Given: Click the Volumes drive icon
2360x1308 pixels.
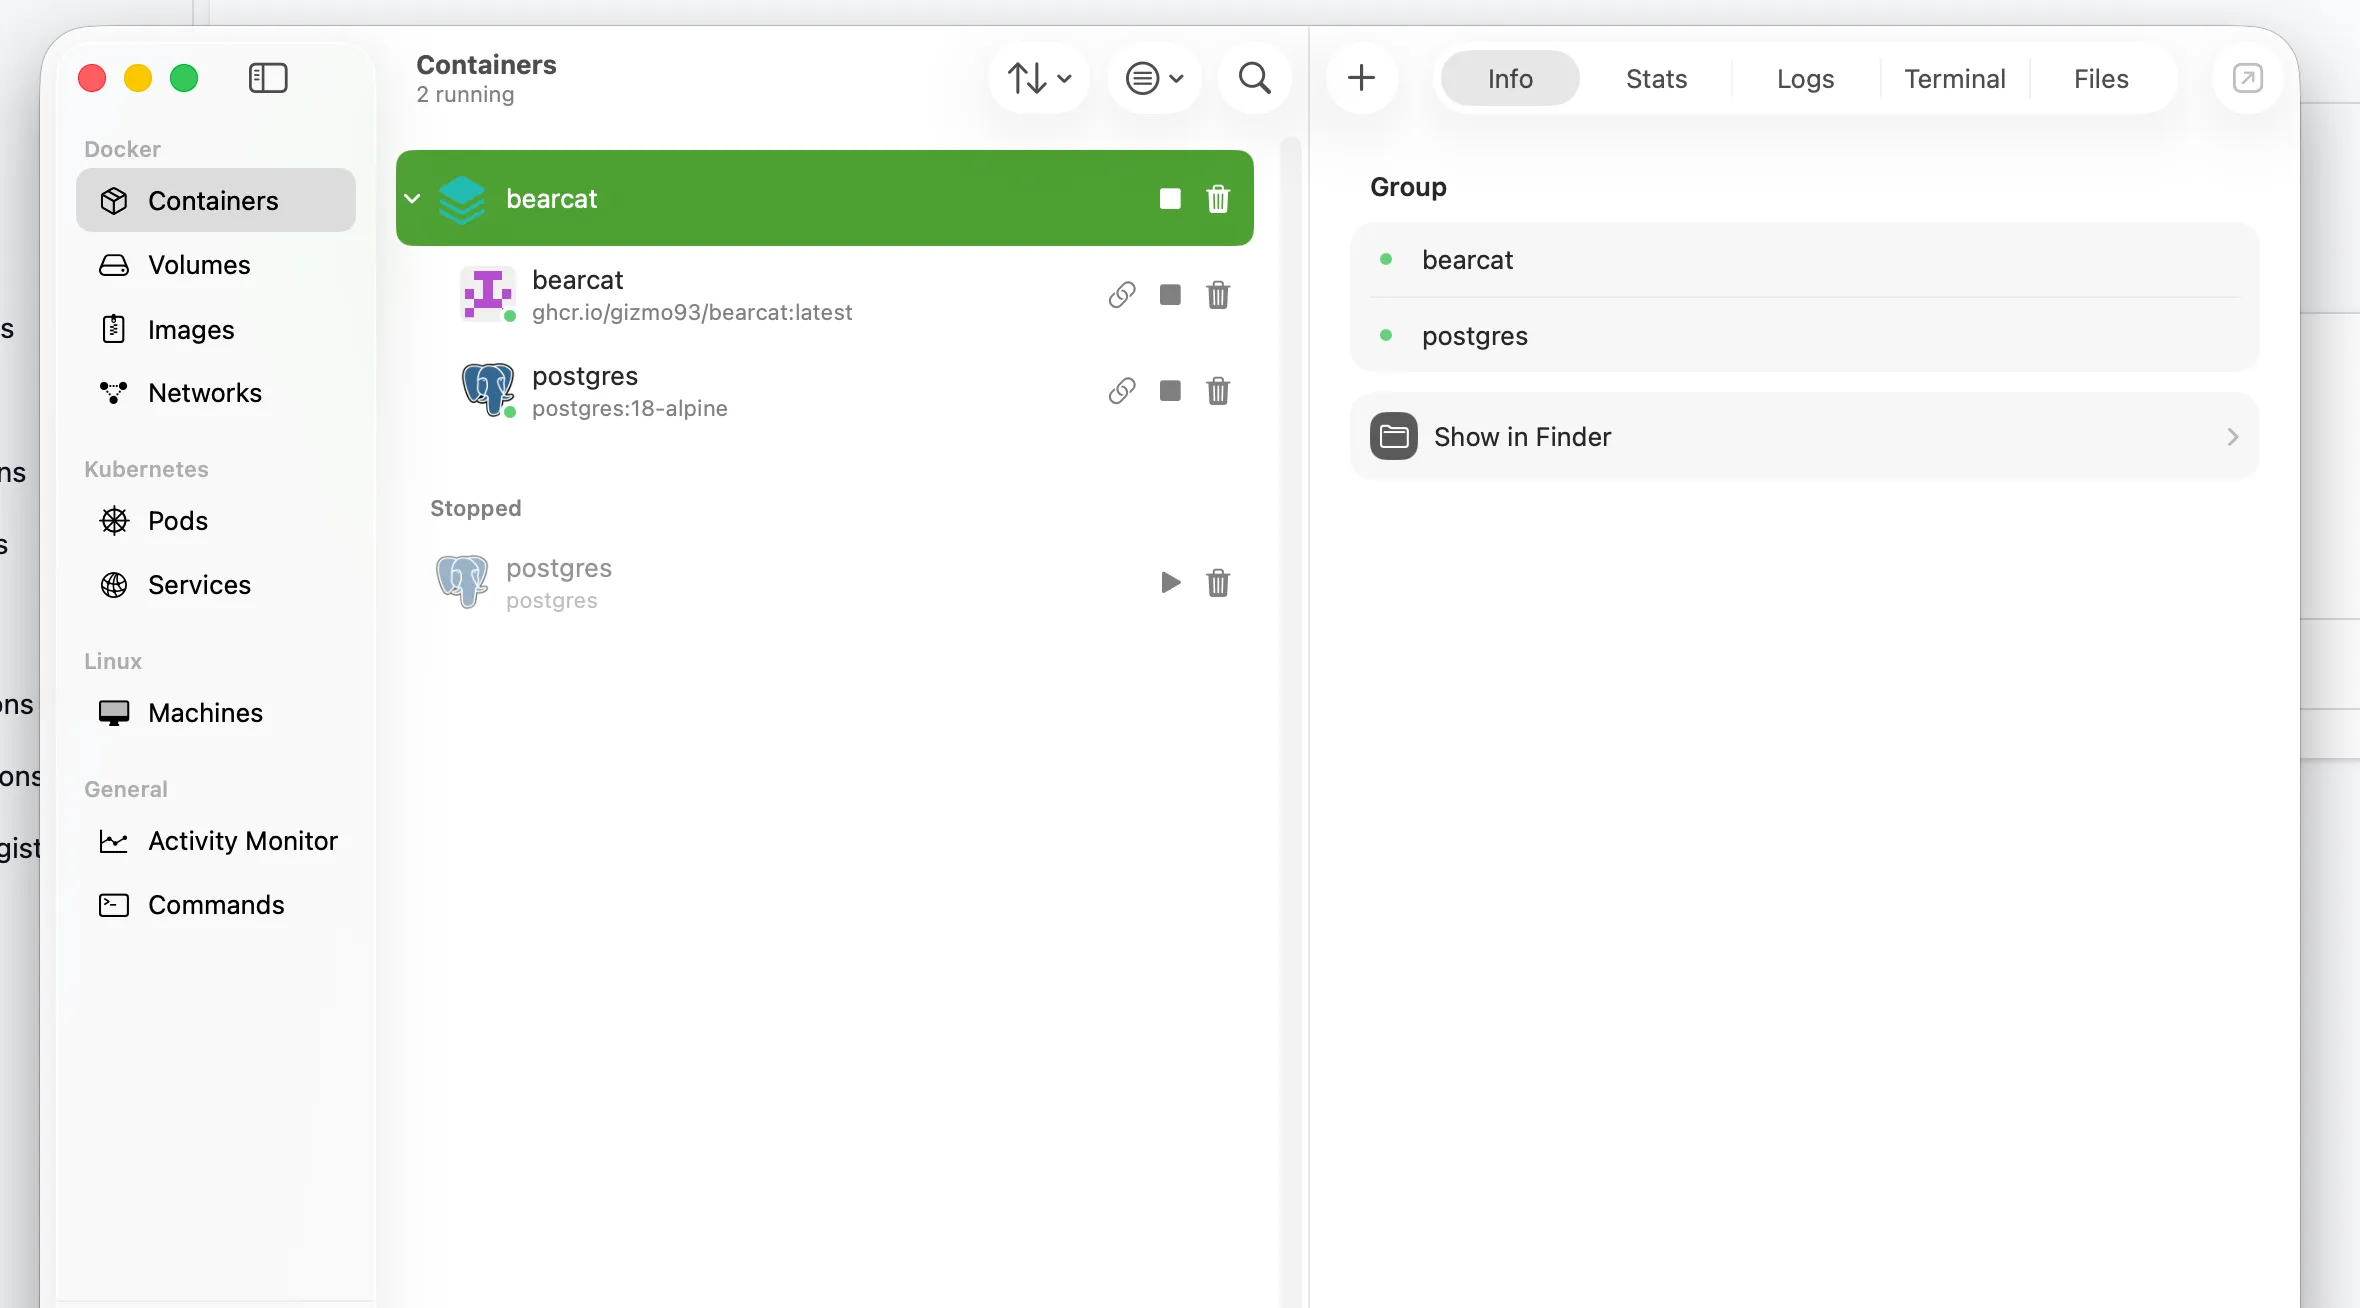Looking at the screenshot, I should point(114,265).
